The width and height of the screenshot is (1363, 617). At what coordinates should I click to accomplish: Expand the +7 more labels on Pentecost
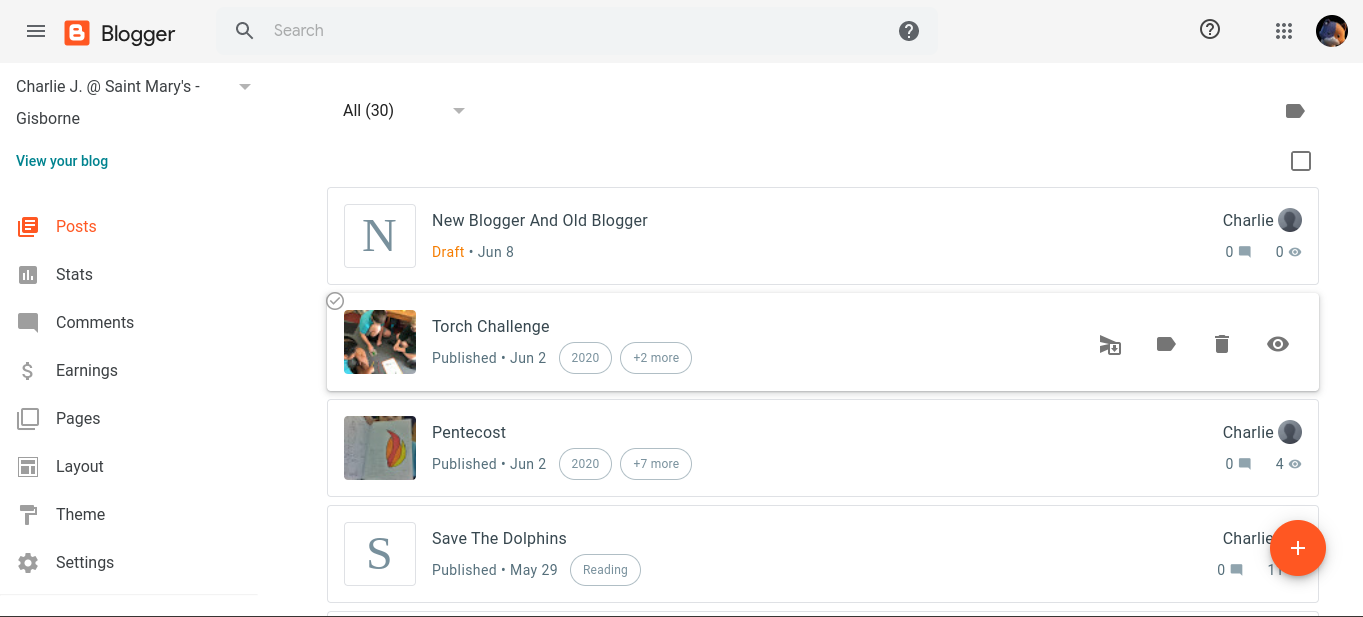(x=655, y=464)
